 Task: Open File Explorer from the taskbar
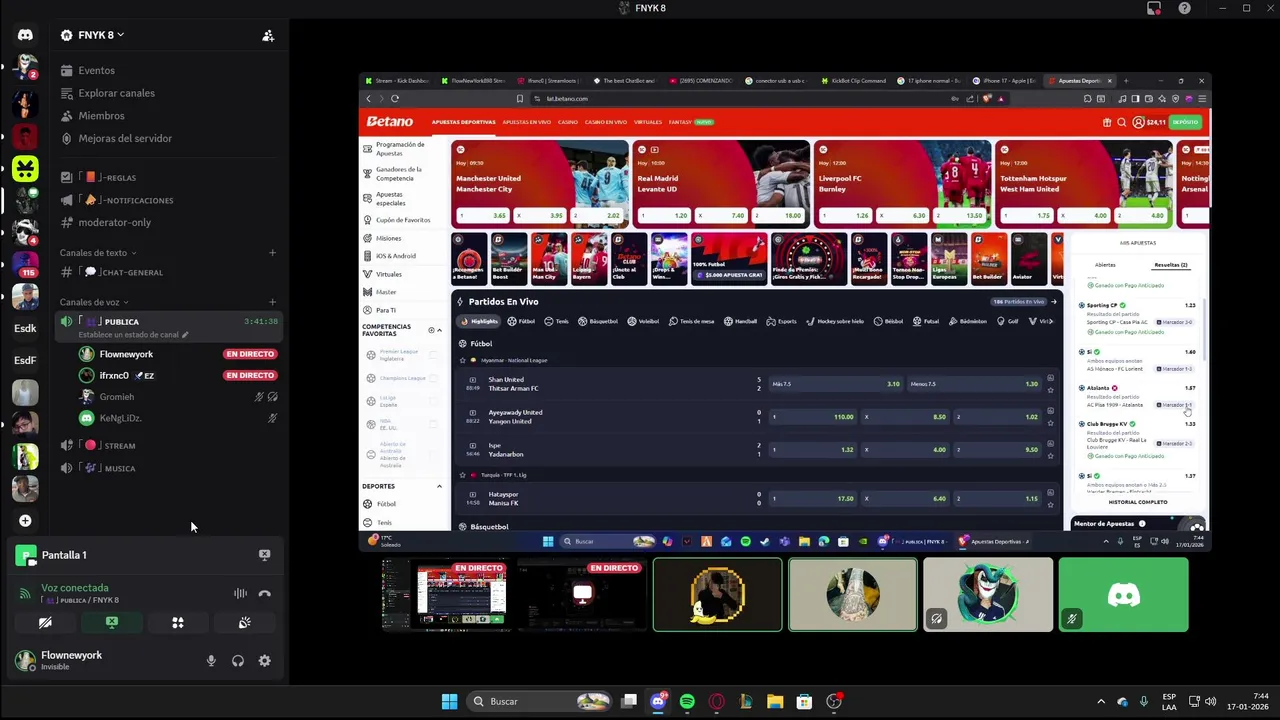pos(775,701)
